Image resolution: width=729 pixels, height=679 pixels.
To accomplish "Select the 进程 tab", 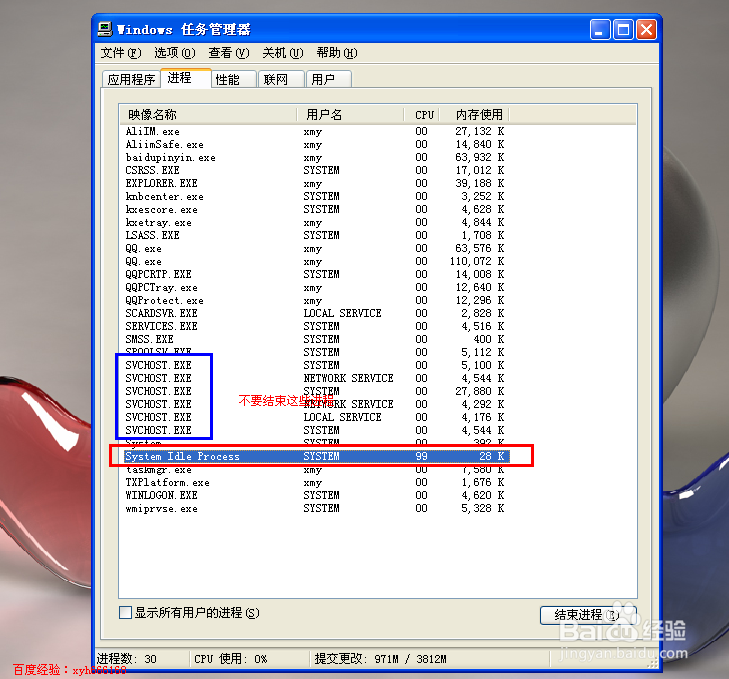I will pyautogui.click(x=186, y=78).
